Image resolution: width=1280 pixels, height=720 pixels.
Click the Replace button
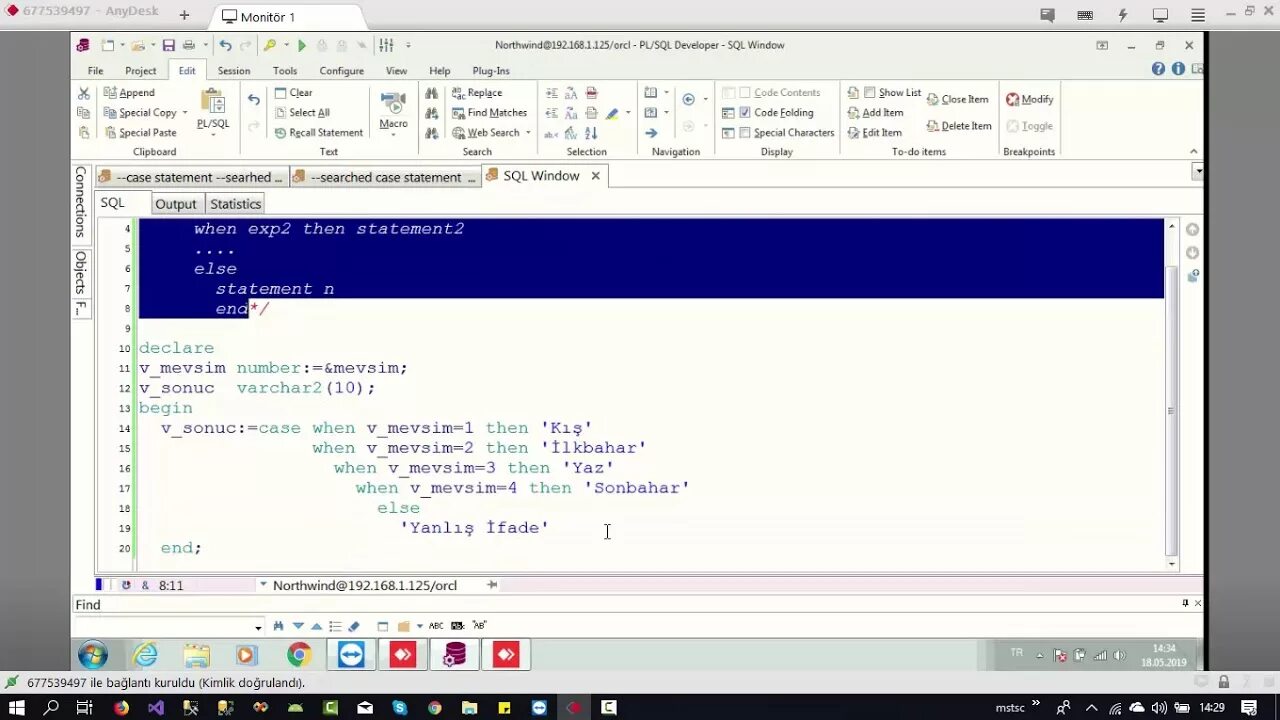point(477,93)
